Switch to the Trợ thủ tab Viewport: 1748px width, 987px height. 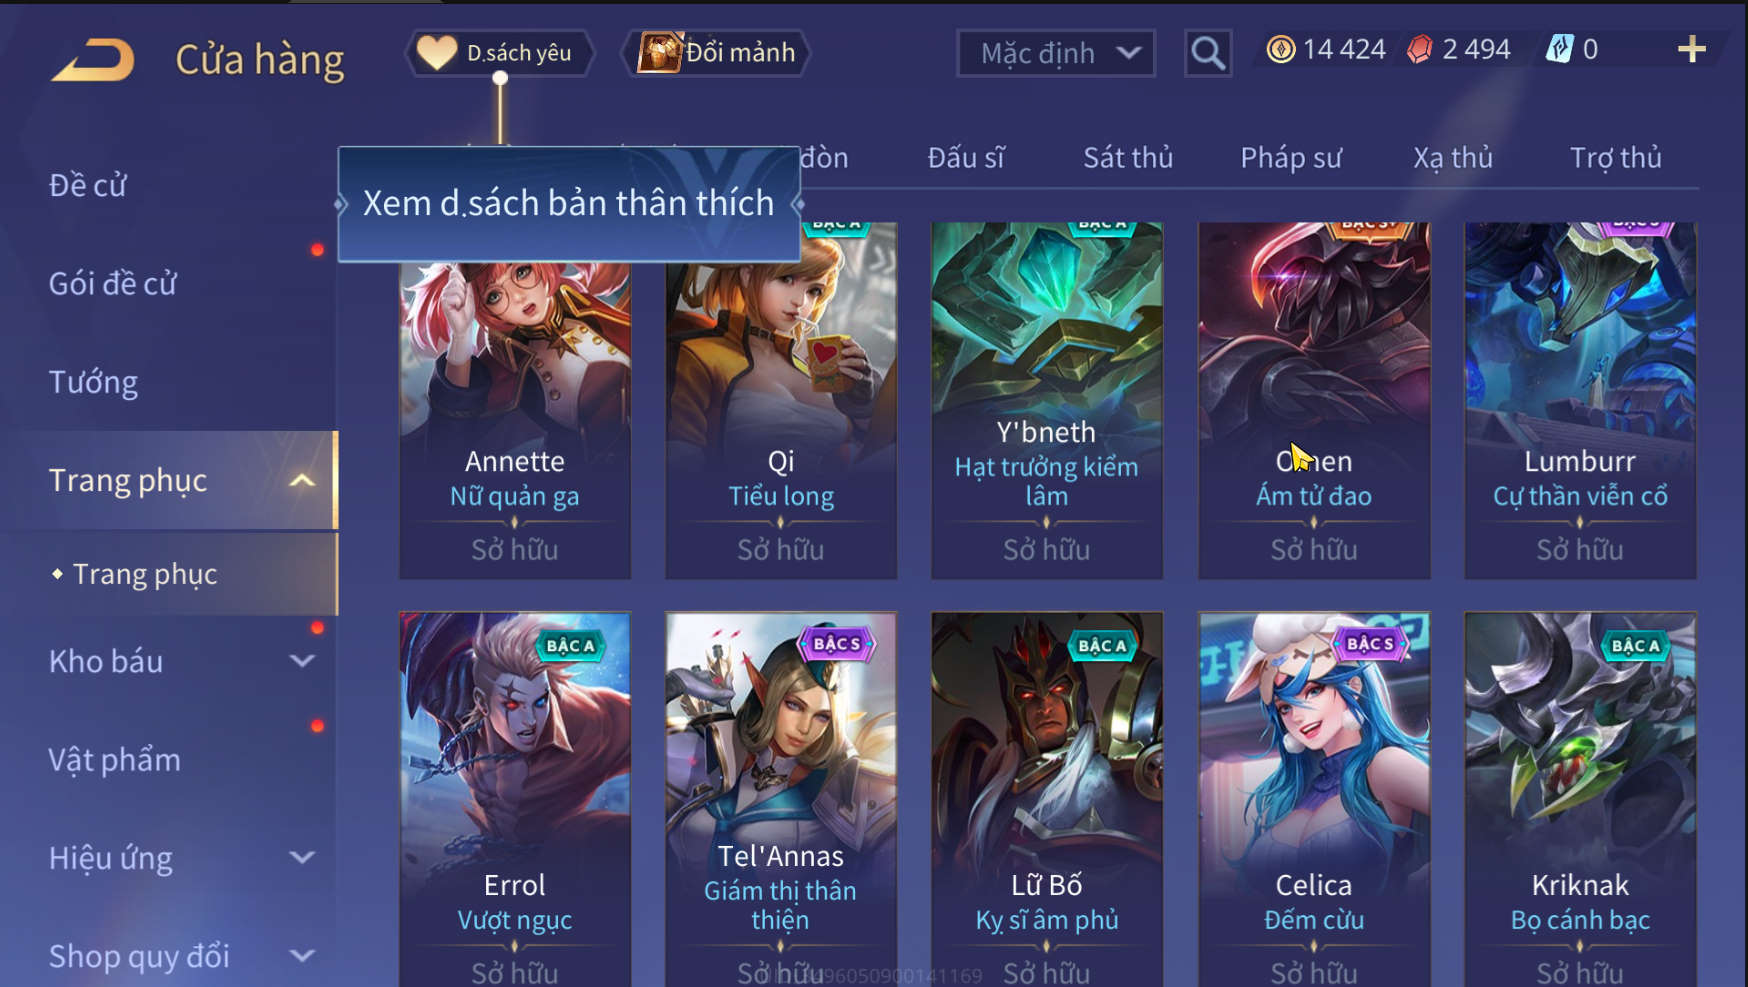(x=1616, y=158)
